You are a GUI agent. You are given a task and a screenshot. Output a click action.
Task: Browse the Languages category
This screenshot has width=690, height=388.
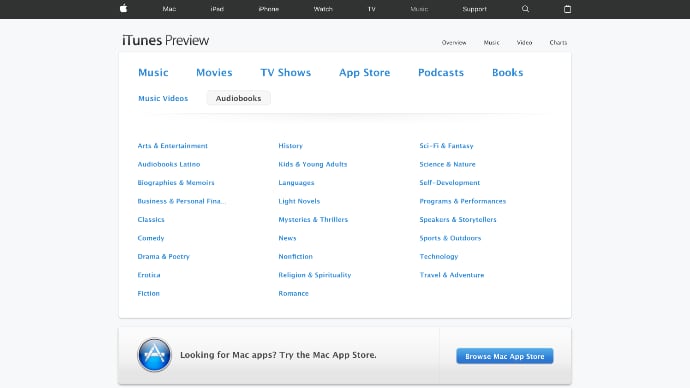tap(296, 183)
